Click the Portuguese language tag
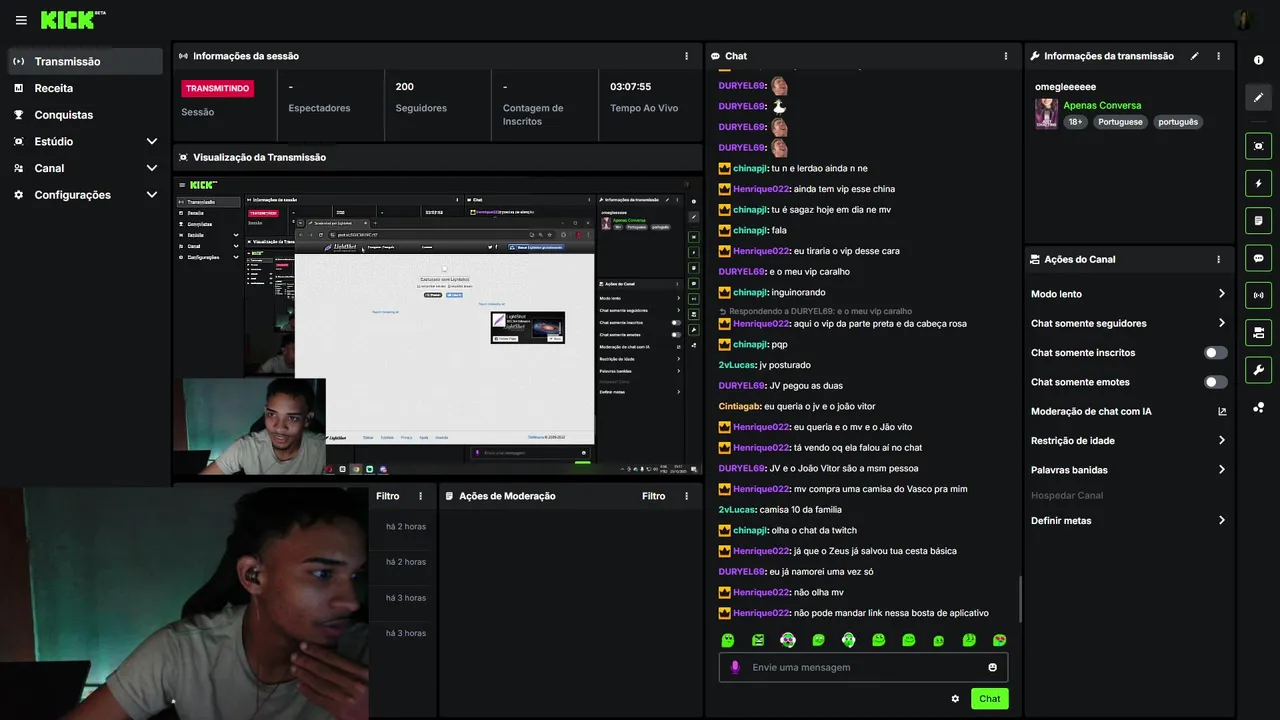Viewport: 1280px width, 720px height. [x=1120, y=122]
